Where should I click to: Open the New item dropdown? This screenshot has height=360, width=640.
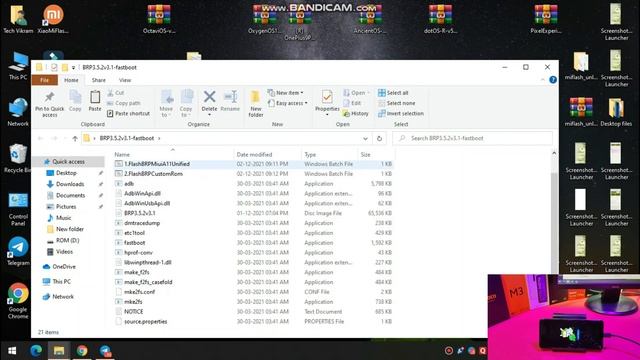click(286, 93)
